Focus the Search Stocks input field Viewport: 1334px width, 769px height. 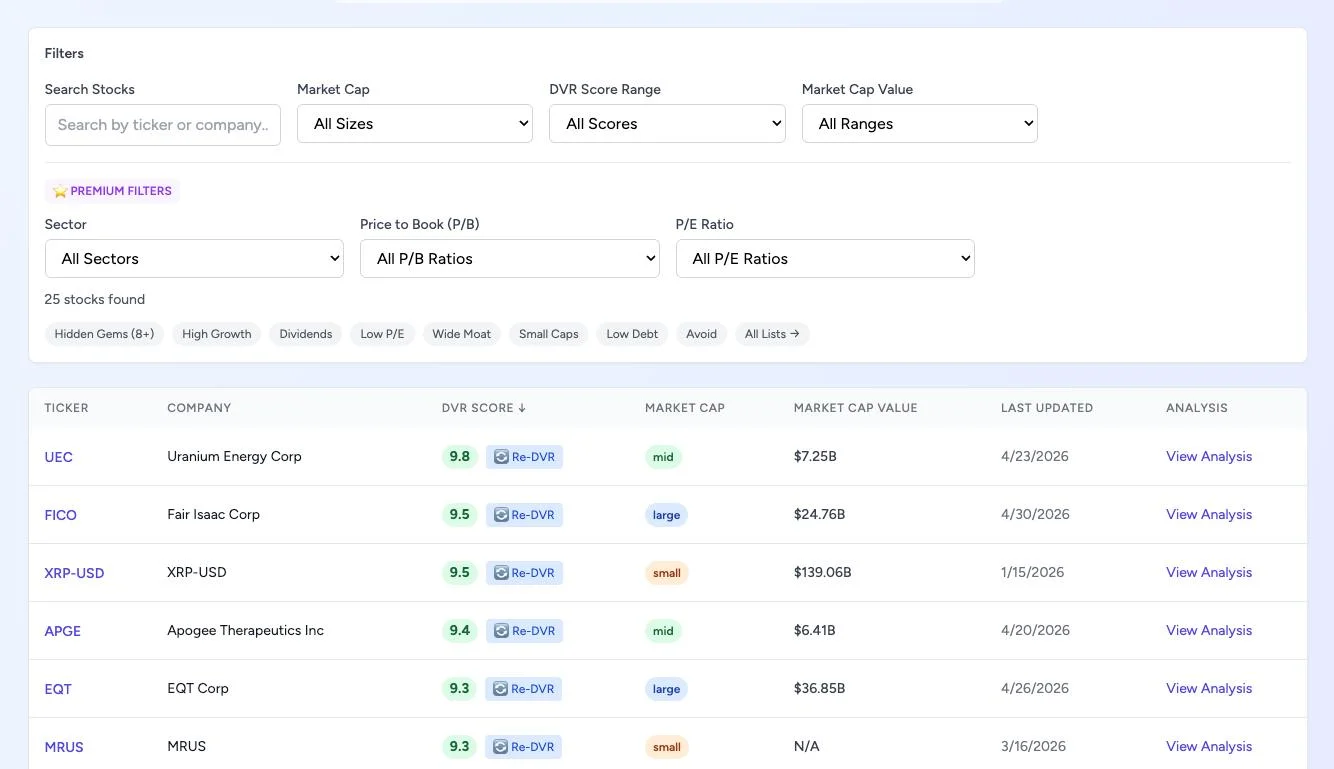[163, 125]
